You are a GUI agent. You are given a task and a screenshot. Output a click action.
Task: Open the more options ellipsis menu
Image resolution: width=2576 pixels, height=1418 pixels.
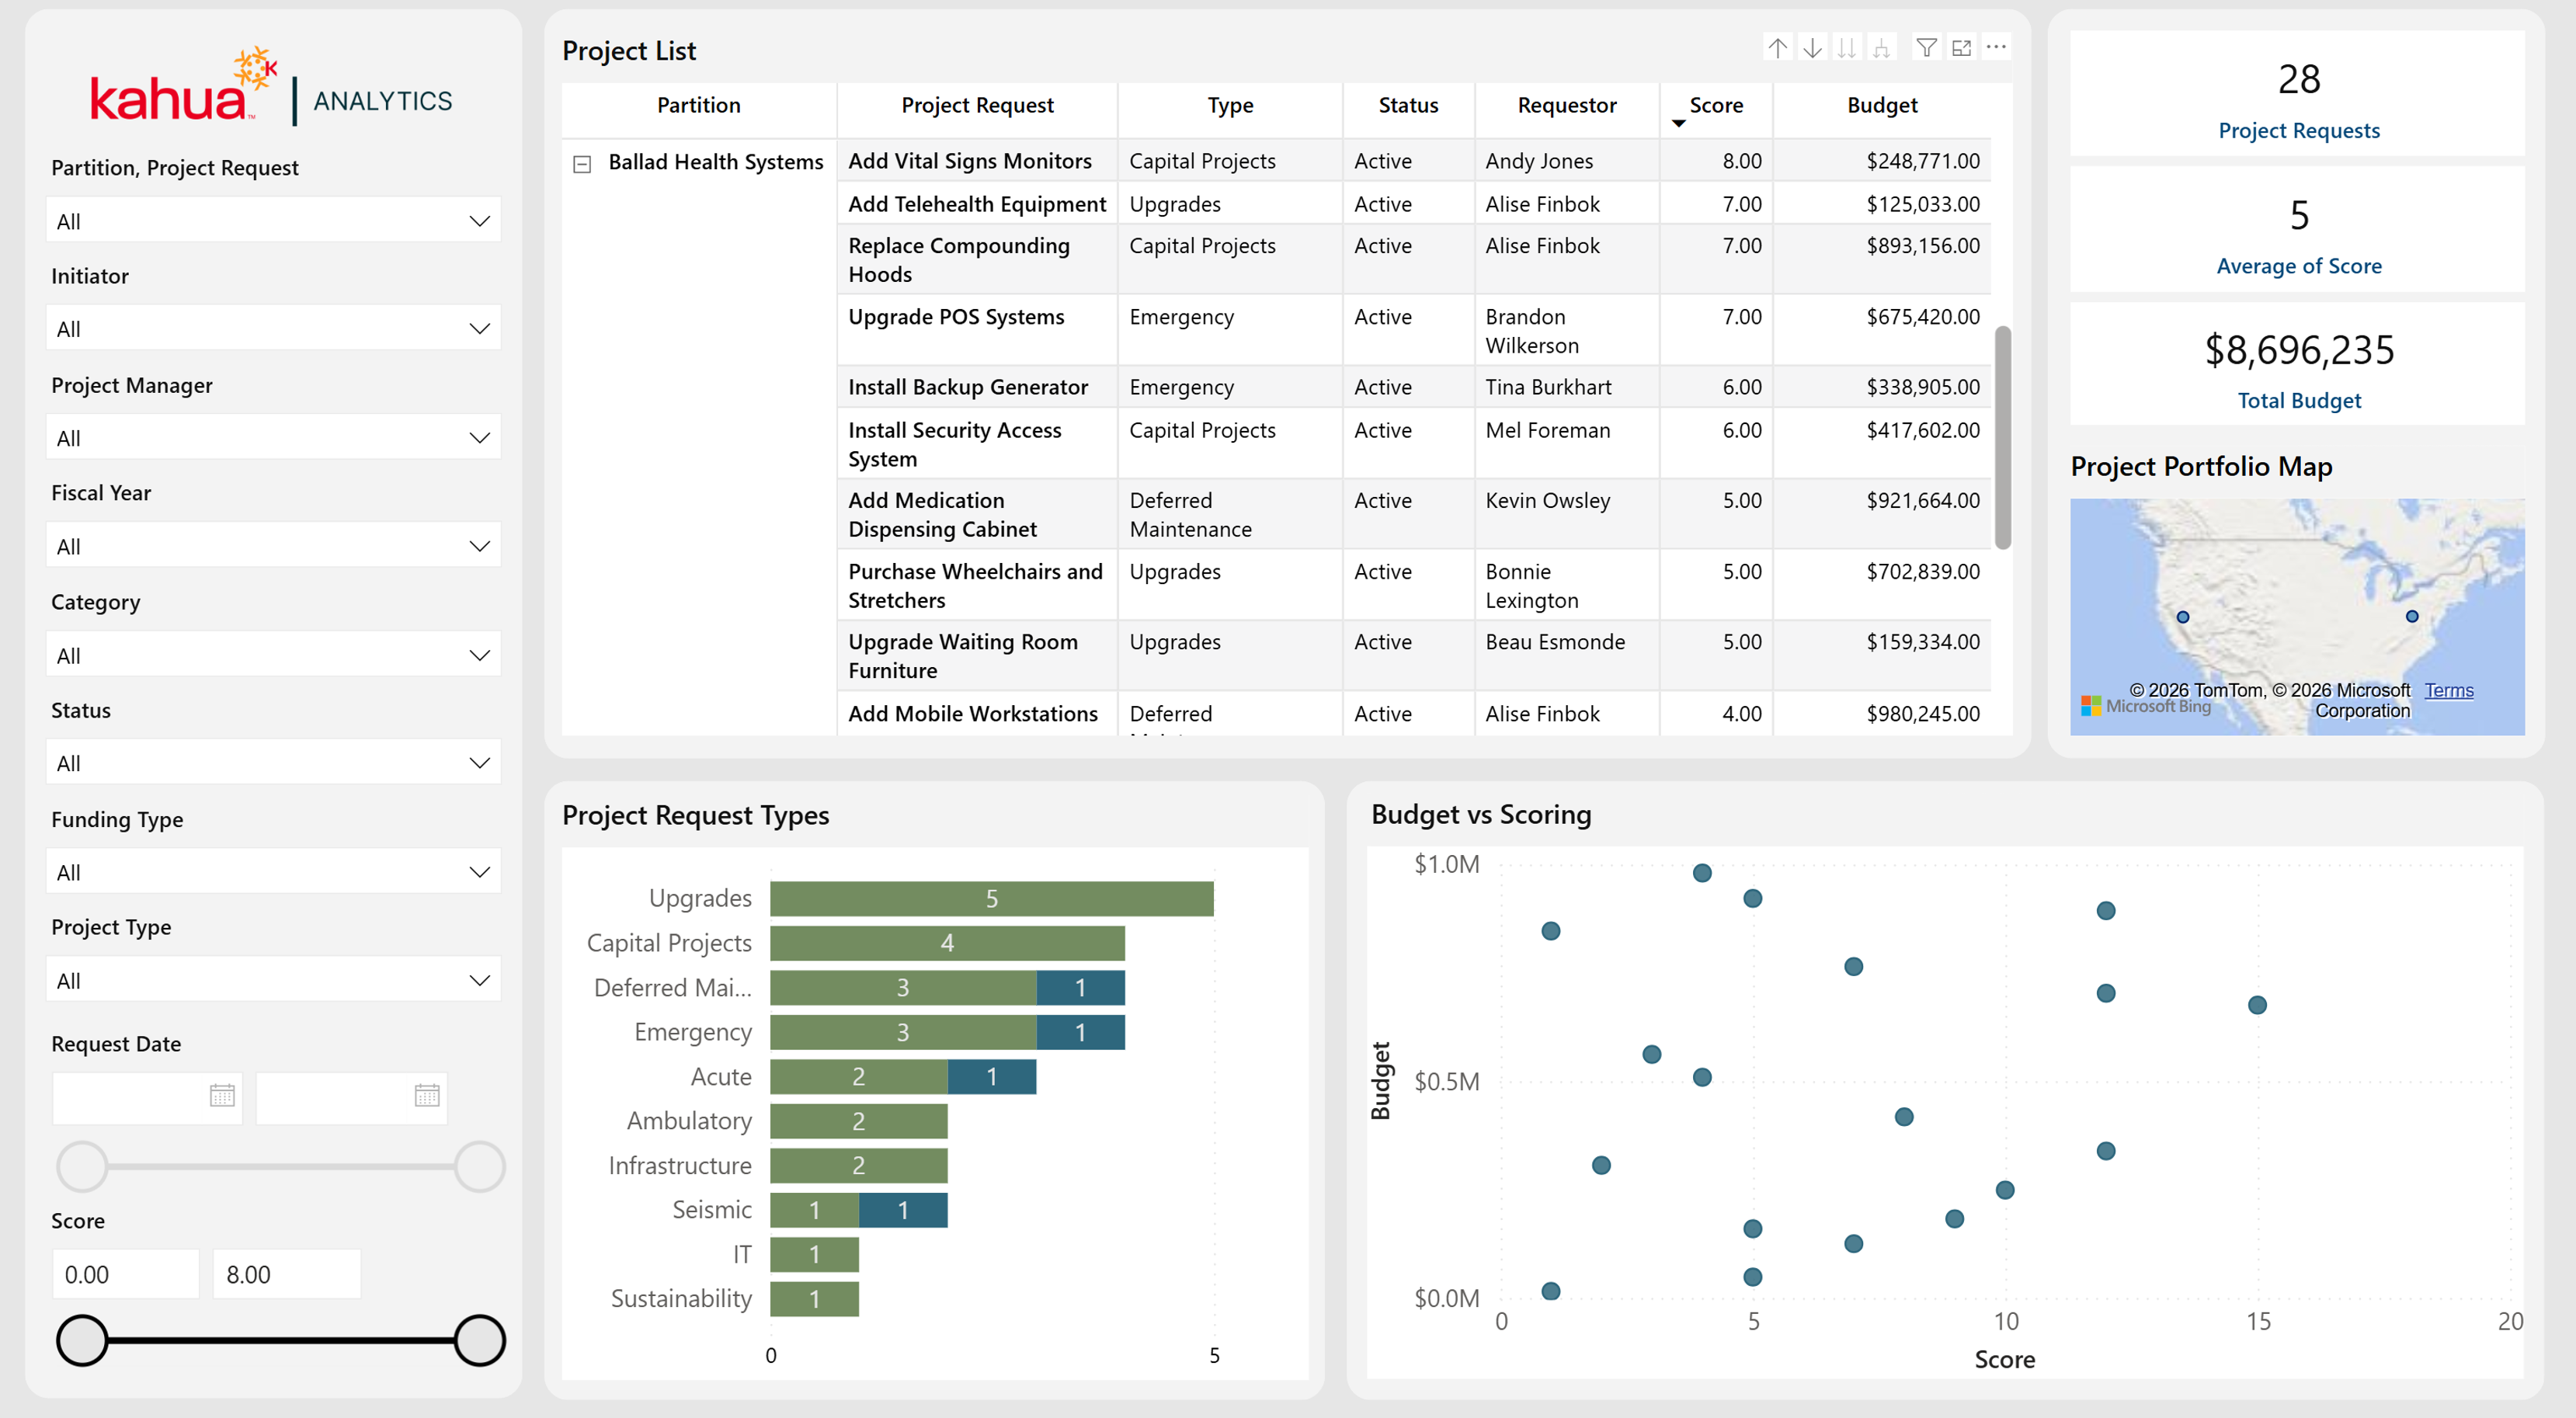click(x=1996, y=46)
